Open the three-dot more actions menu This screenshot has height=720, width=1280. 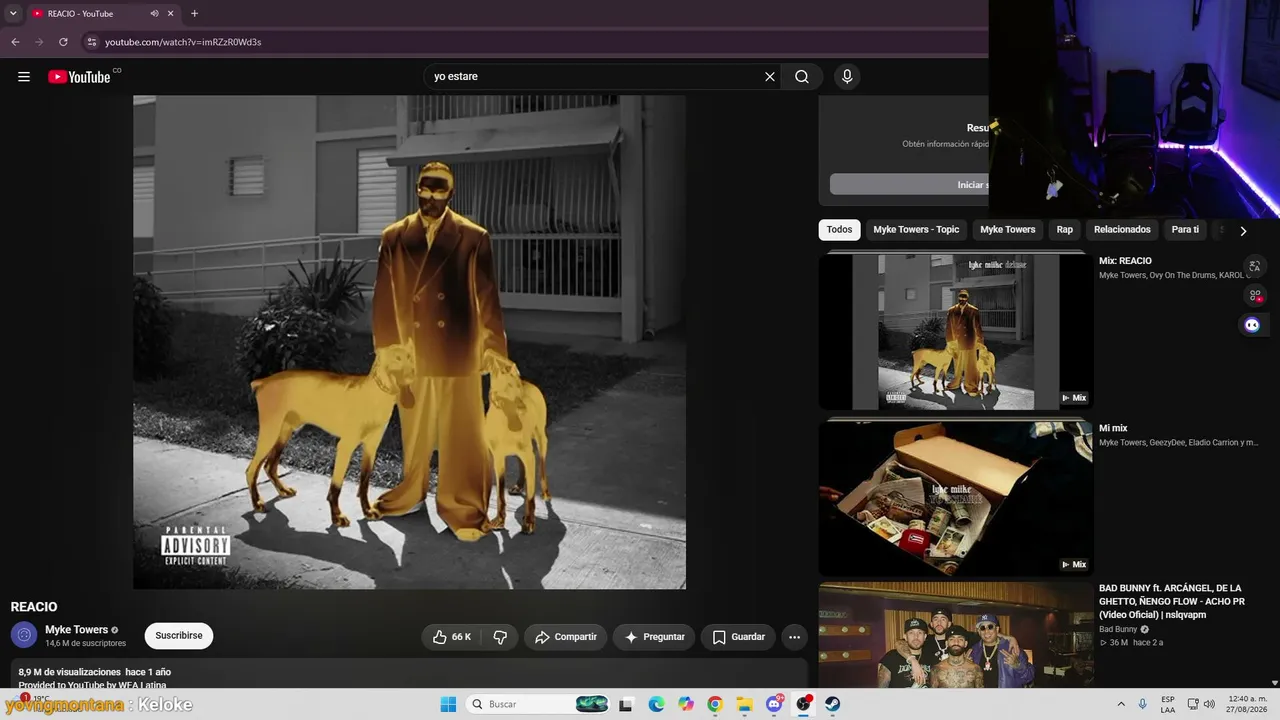coord(794,637)
